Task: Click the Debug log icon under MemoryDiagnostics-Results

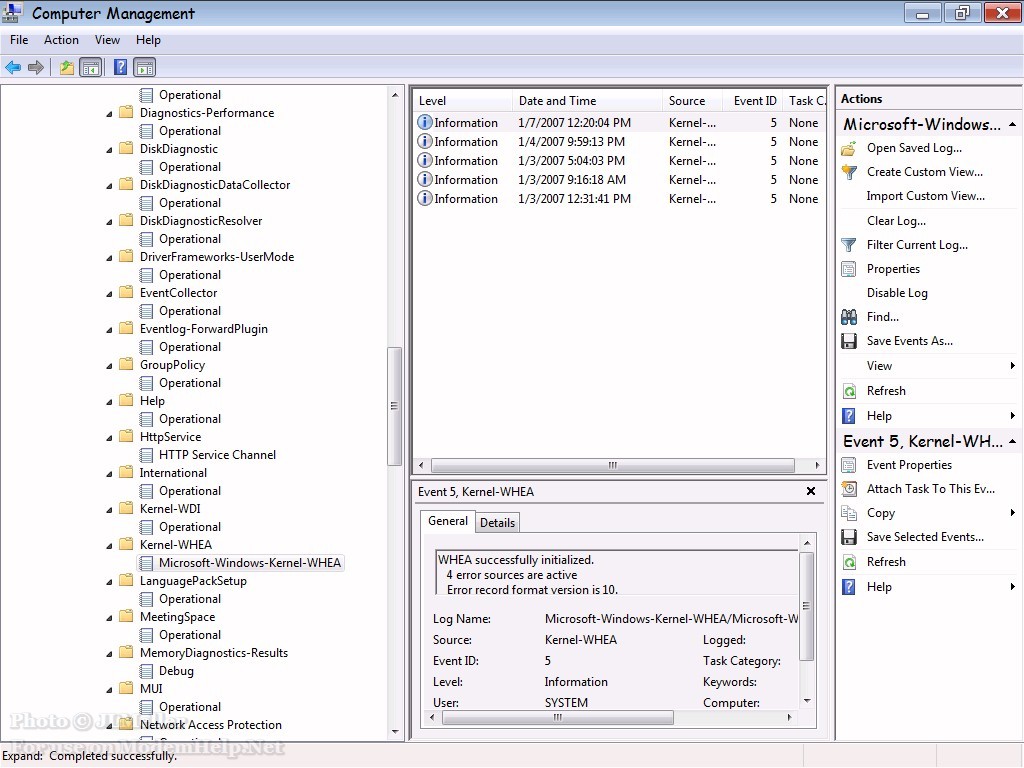Action: (x=147, y=671)
